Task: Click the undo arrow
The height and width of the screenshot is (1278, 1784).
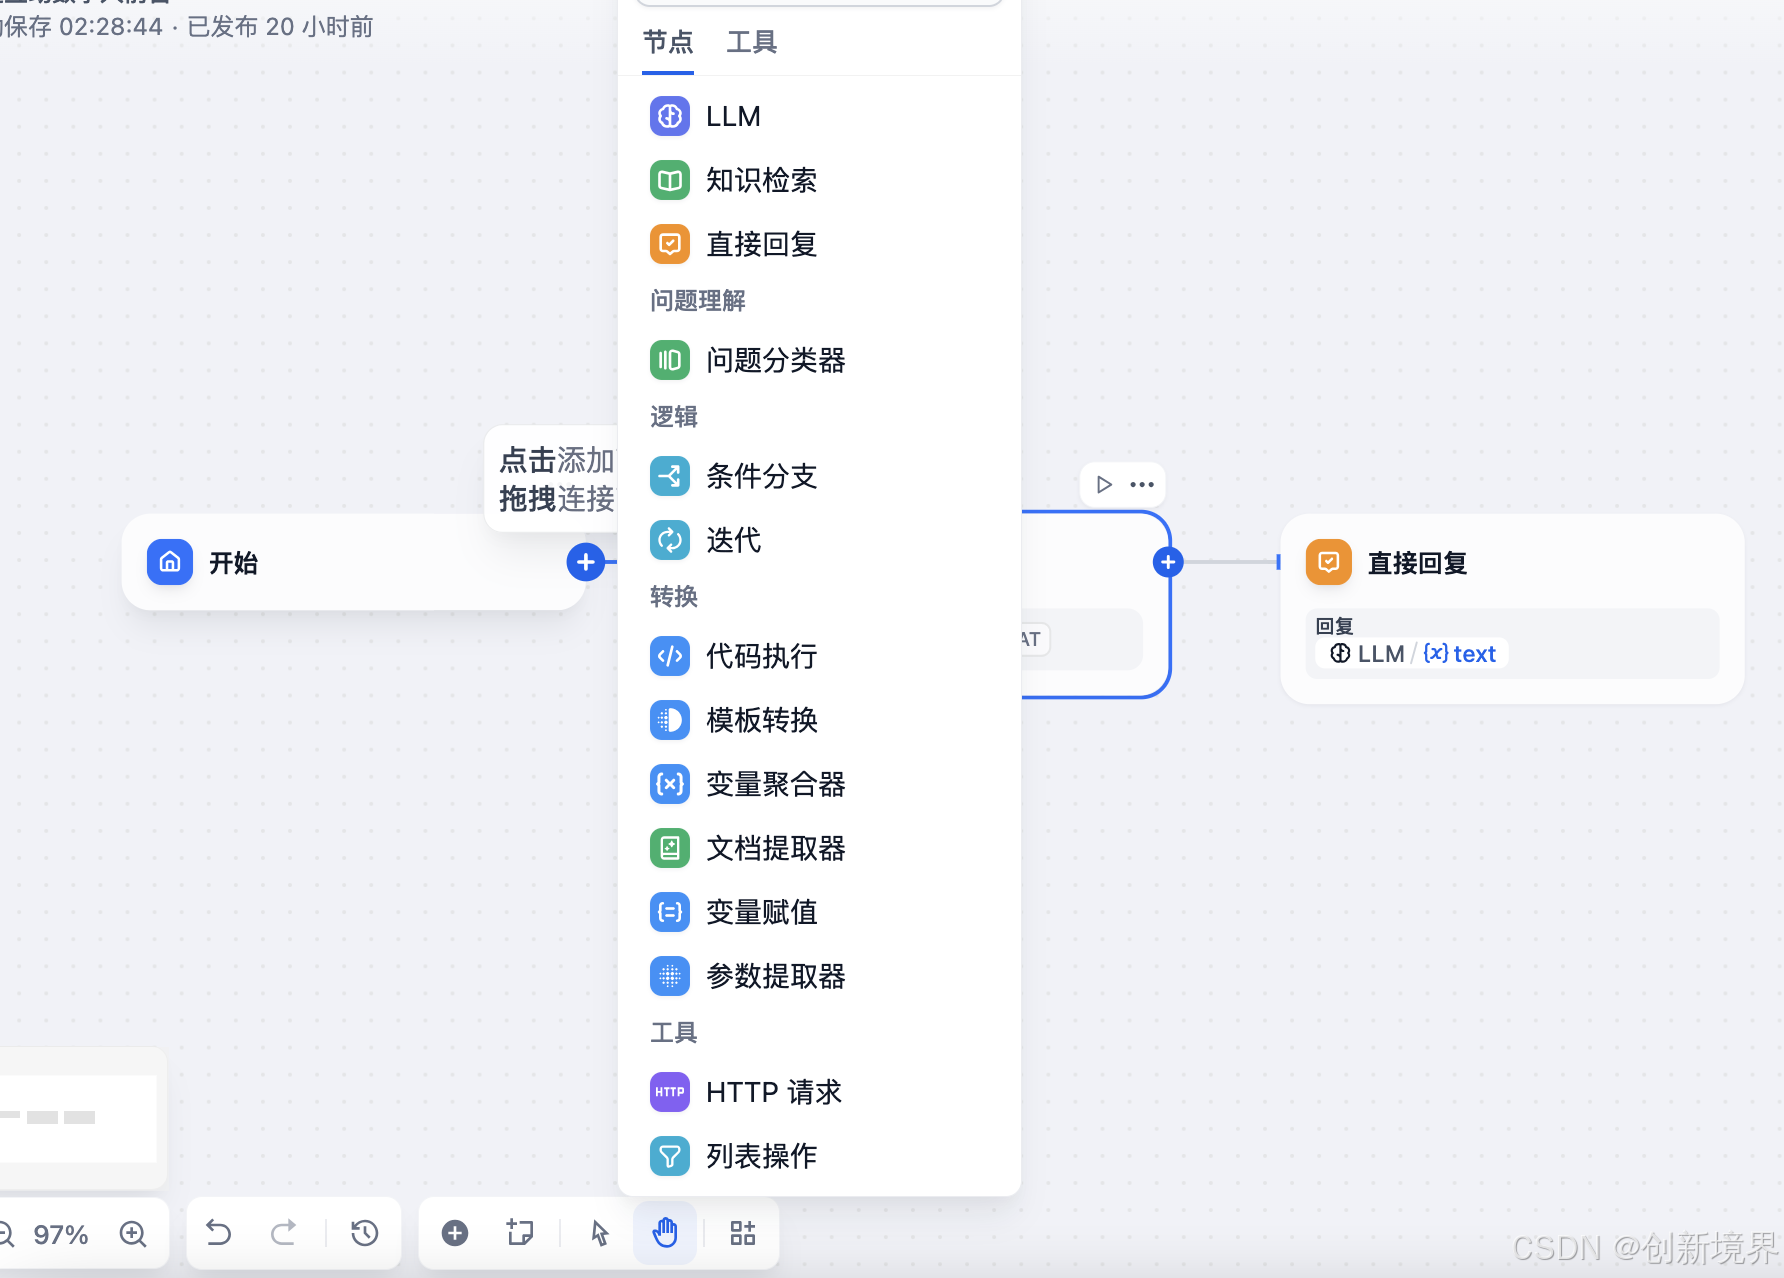Action: click(219, 1233)
